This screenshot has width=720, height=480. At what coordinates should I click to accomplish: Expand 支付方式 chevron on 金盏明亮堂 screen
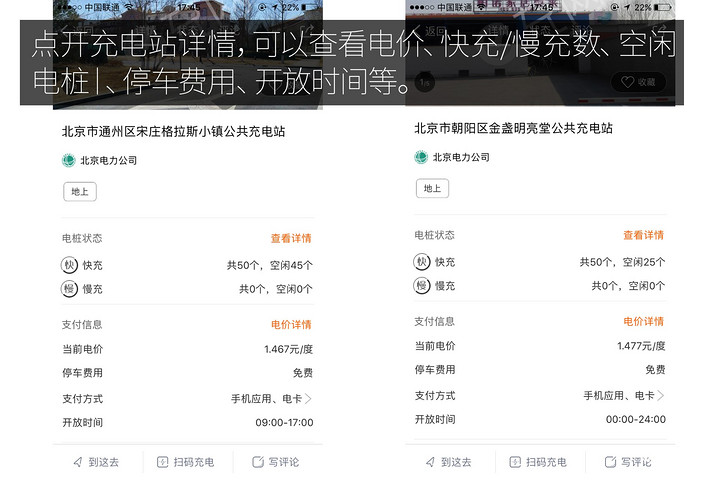[661, 395]
